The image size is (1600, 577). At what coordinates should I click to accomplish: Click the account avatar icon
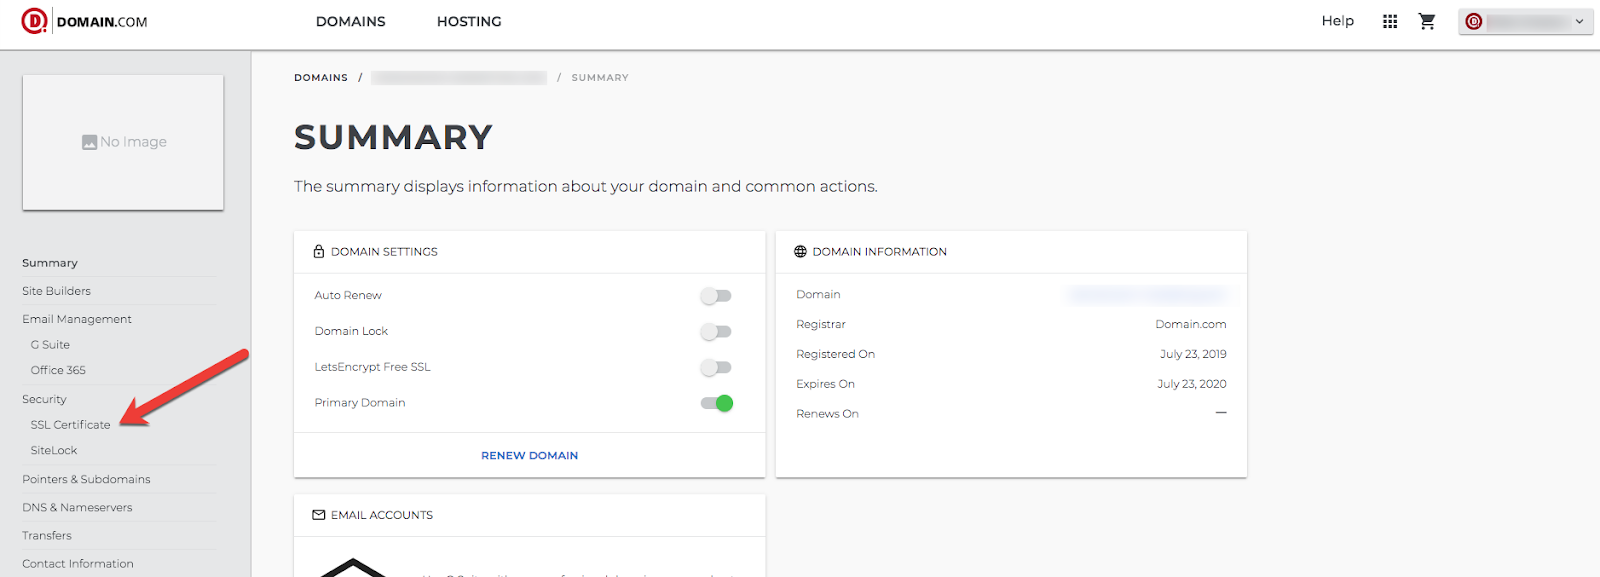1474,21
